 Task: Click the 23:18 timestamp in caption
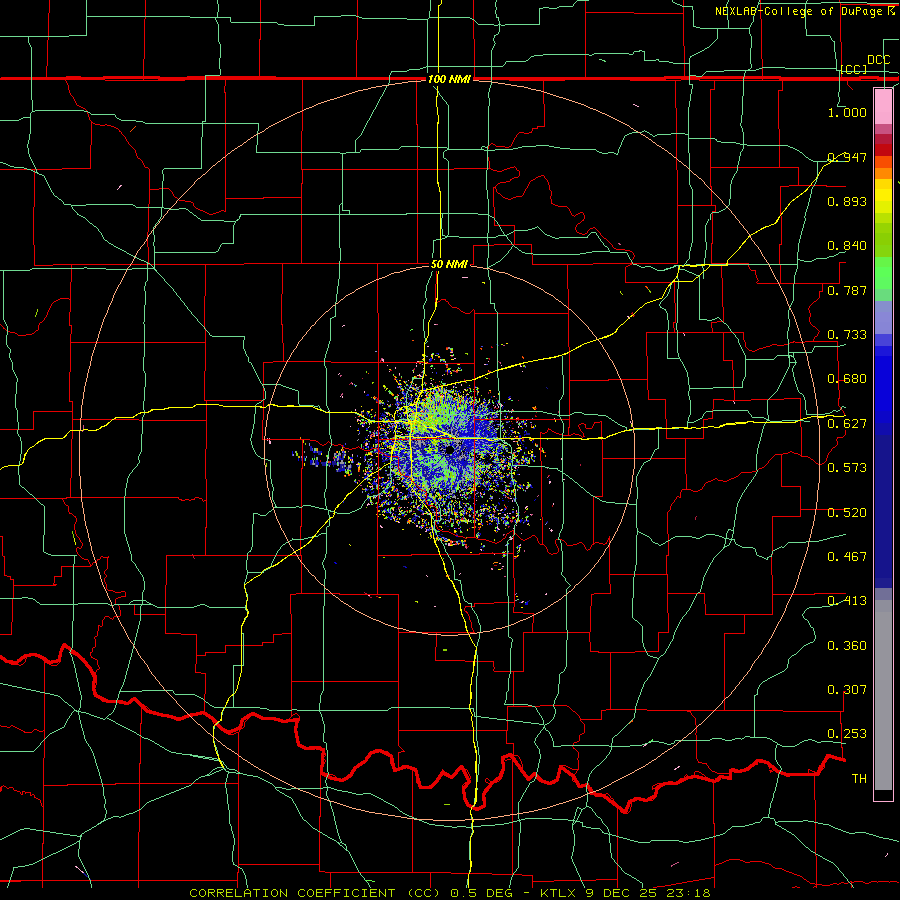[x=690, y=893]
